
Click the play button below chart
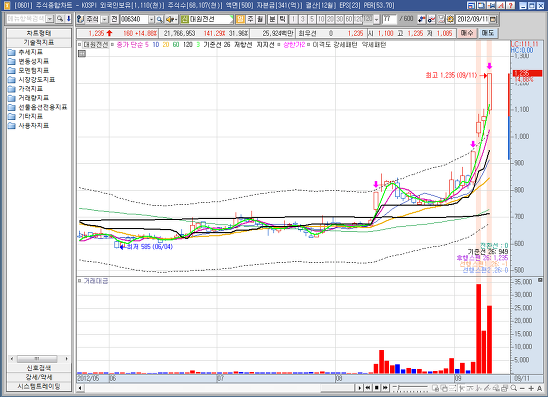[x=360, y=388]
